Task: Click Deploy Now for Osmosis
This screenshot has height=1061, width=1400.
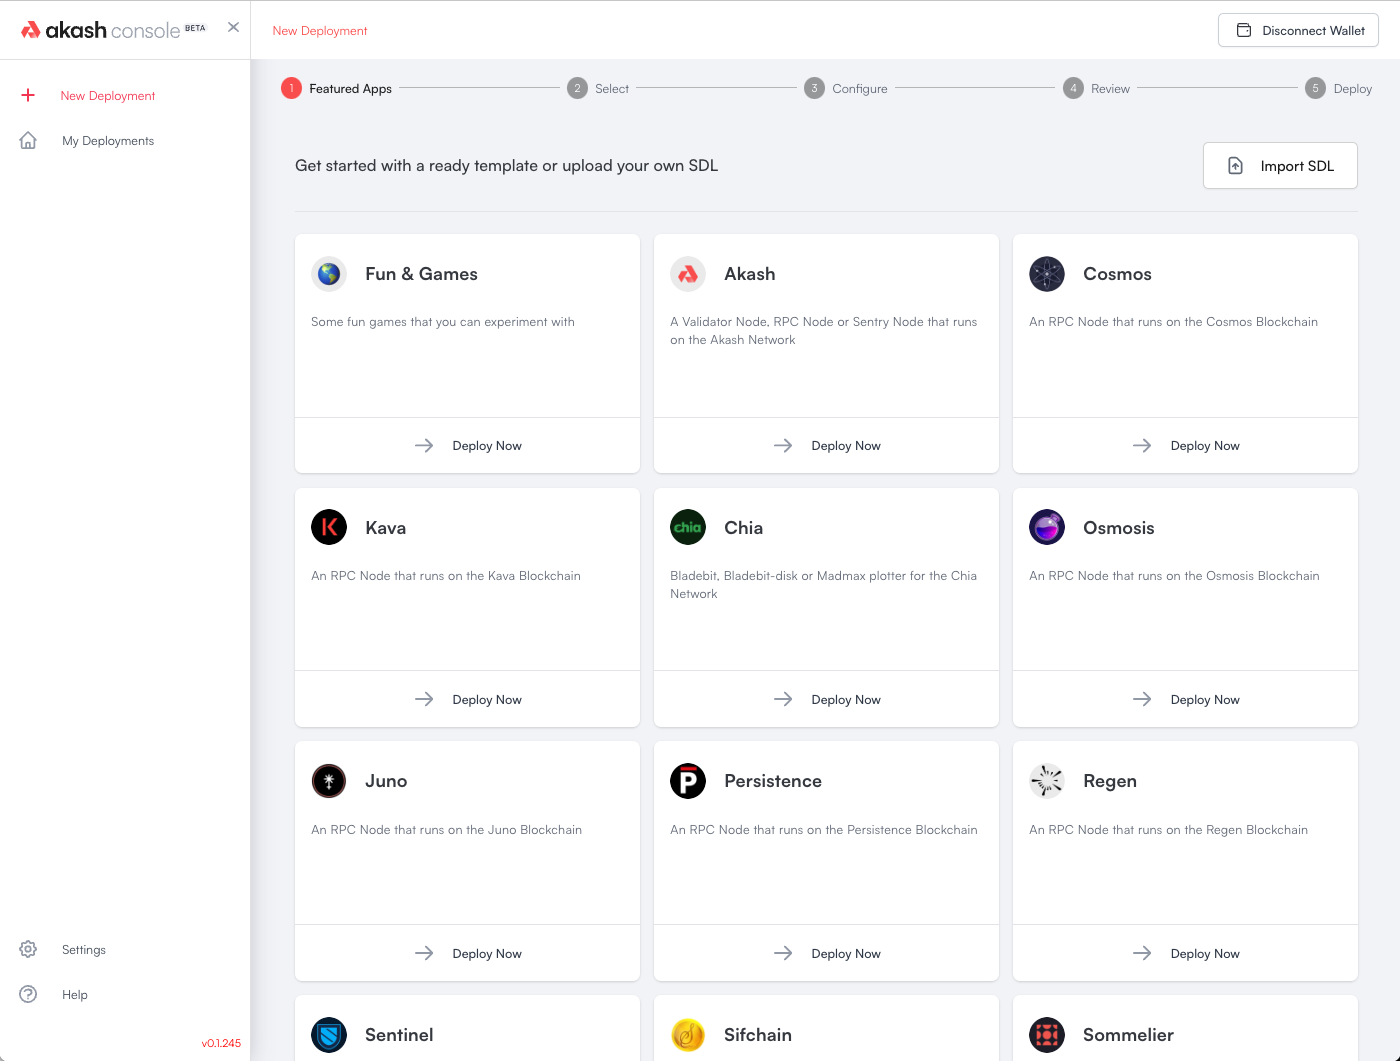Action: coord(1185,699)
